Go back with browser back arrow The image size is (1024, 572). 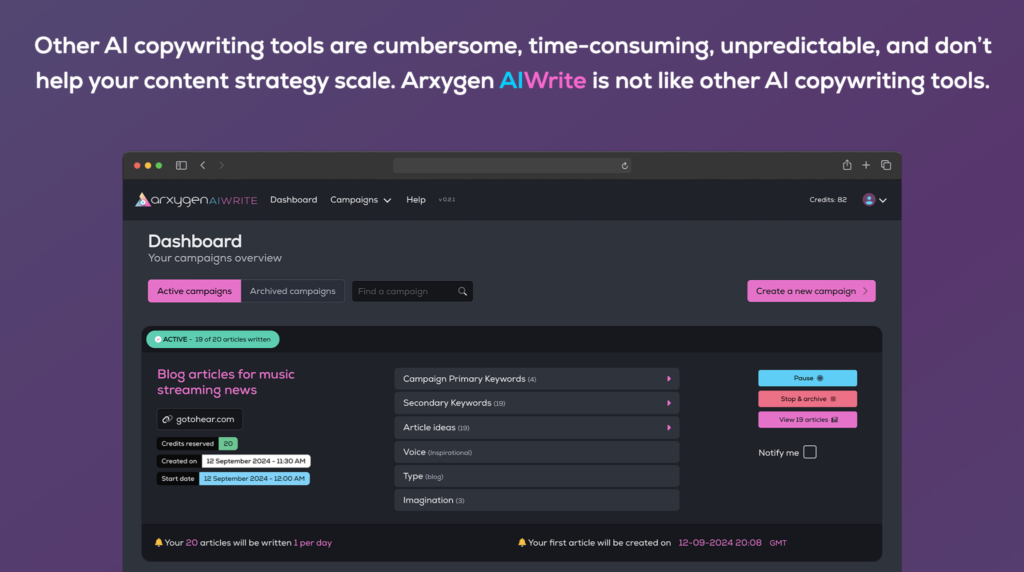[x=202, y=165]
